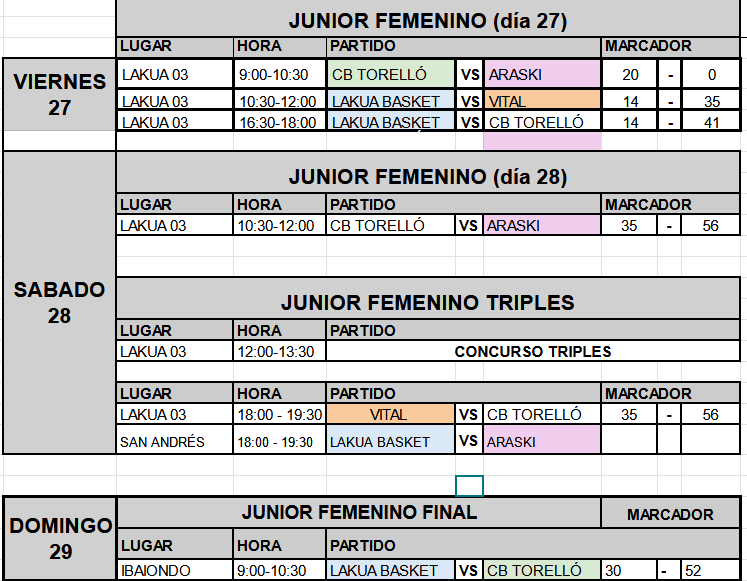Click the JUNIOR FEMENINO TRIPLES heading
Image resolution: width=747 pixels, height=581 pixels.
[428, 302]
